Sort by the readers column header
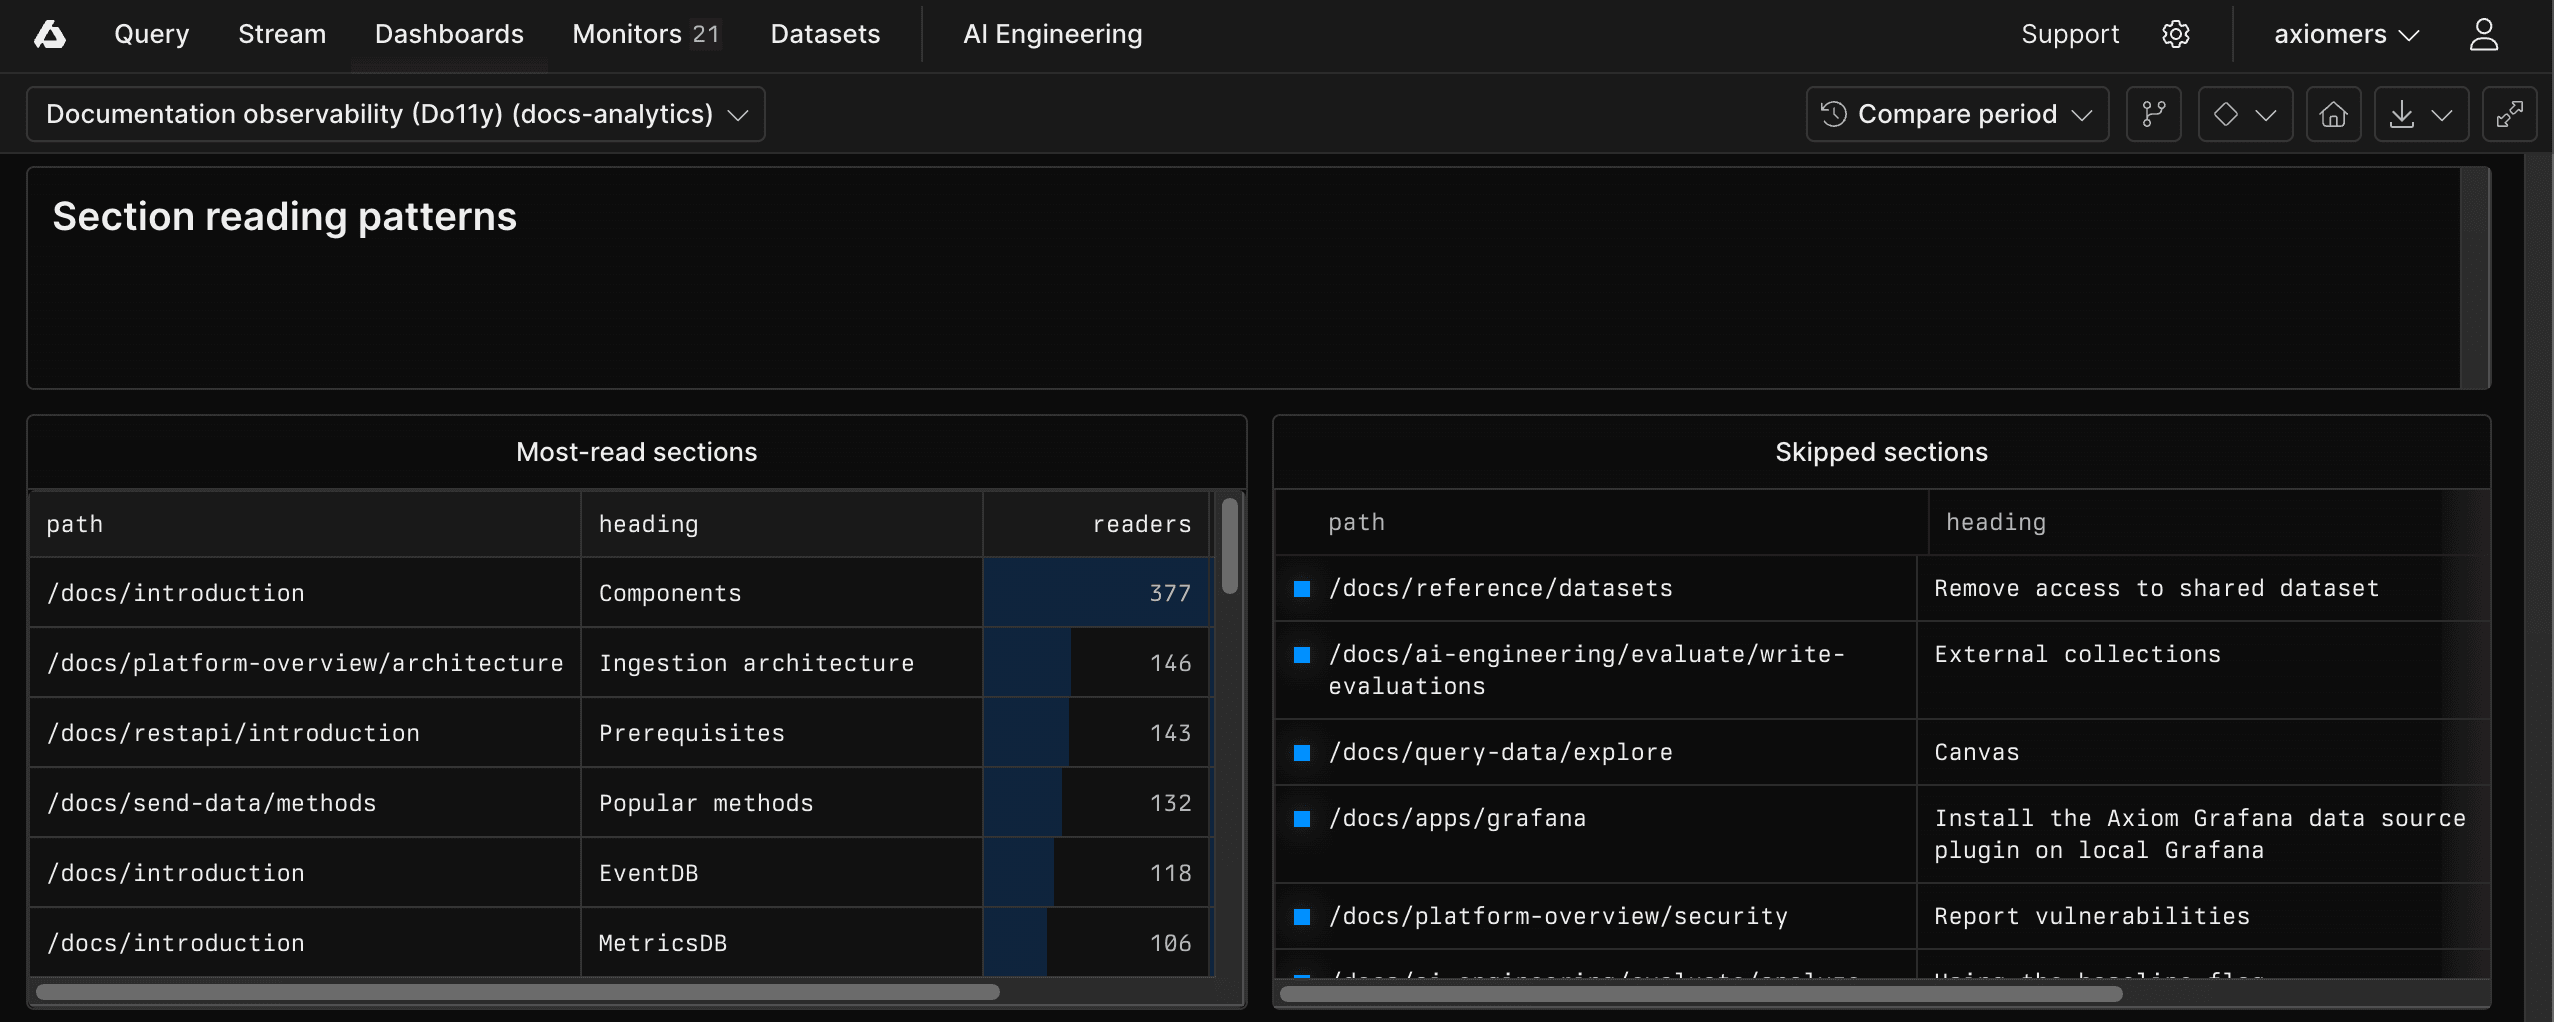This screenshot has height=1022, width=2554. [1097, 524]
